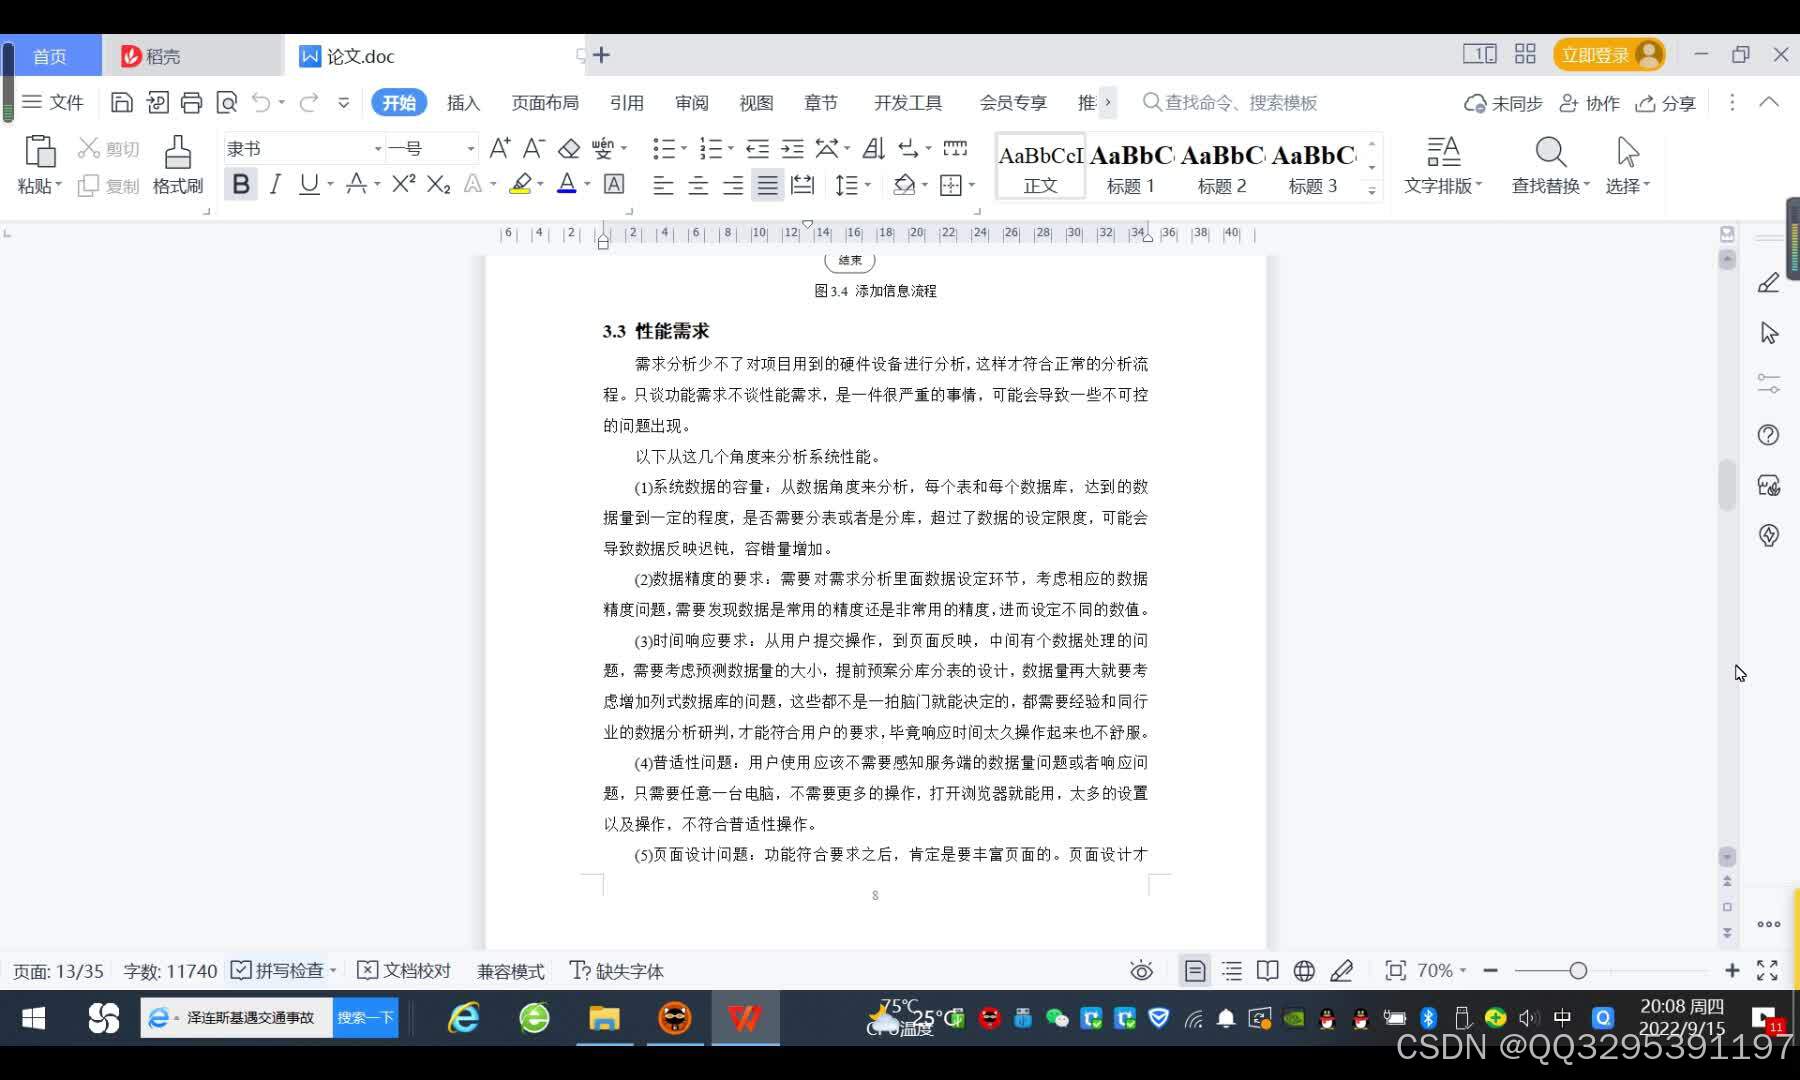The image size is (1800, 1080).
Task: Align text right icon
Action: [733, 185]
